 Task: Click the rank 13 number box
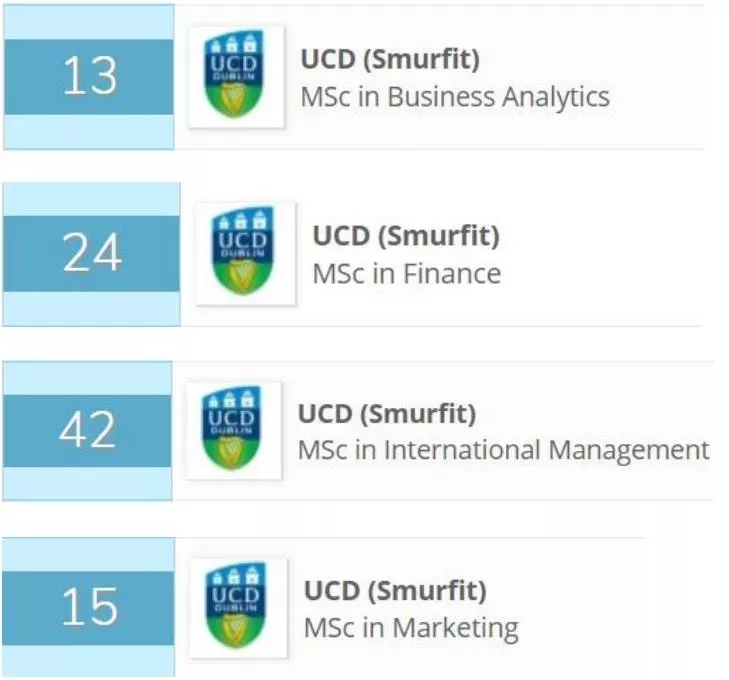[x=89, y=77]
